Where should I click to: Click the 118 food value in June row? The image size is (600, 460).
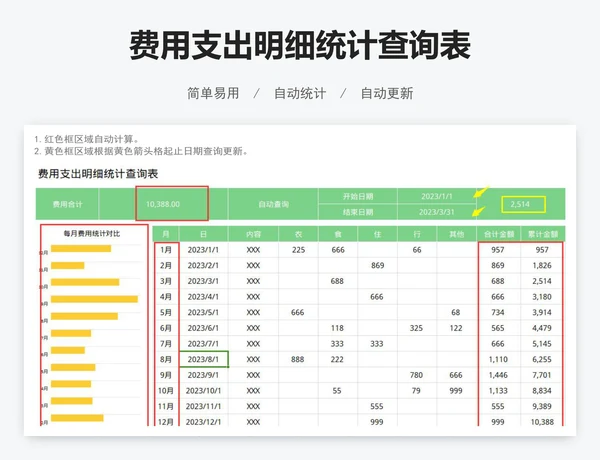337,328
